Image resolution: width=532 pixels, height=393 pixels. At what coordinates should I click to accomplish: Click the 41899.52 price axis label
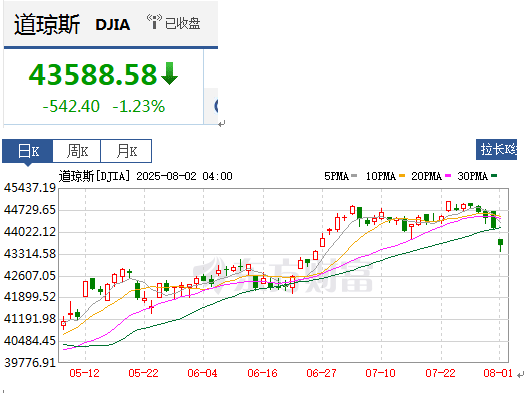coord(30,297)
